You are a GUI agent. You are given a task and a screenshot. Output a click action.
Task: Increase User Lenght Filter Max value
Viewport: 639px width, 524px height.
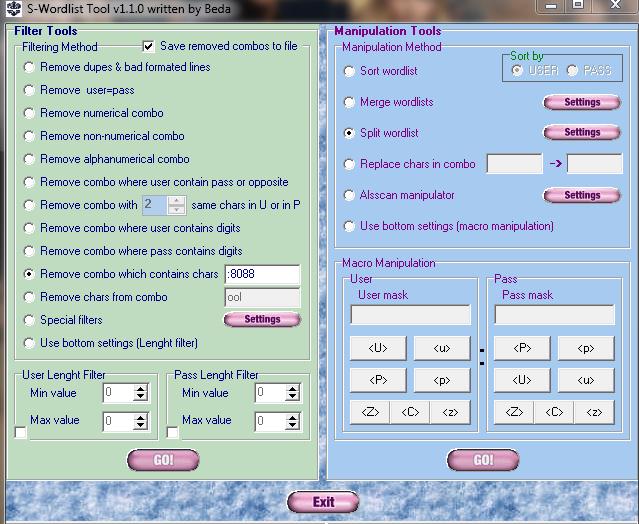[x=141, y=418]
